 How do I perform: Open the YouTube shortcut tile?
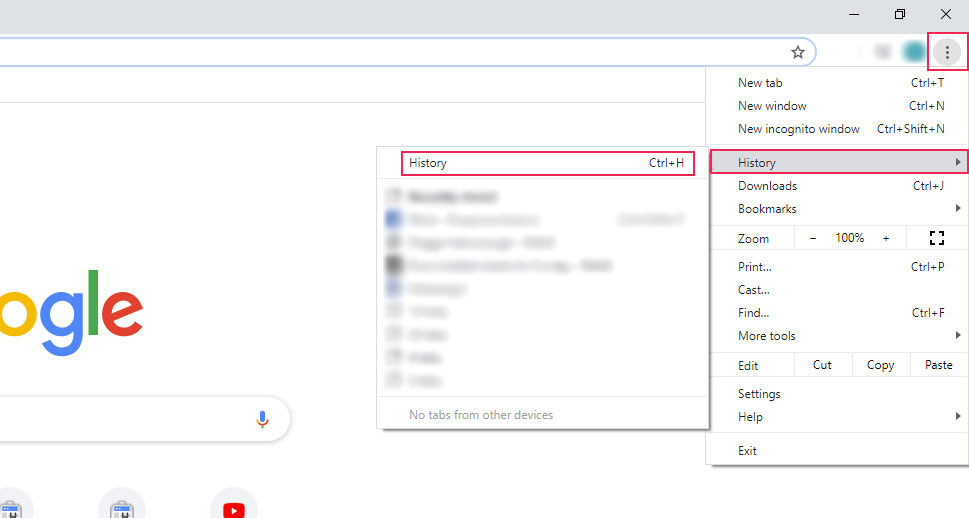pyautogui.click(x=234, y=503)
